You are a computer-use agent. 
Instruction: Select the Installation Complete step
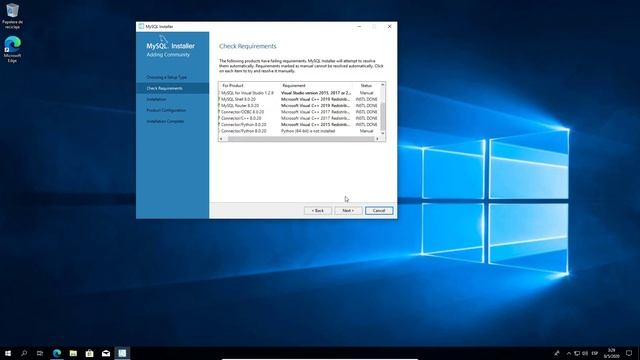165,121
